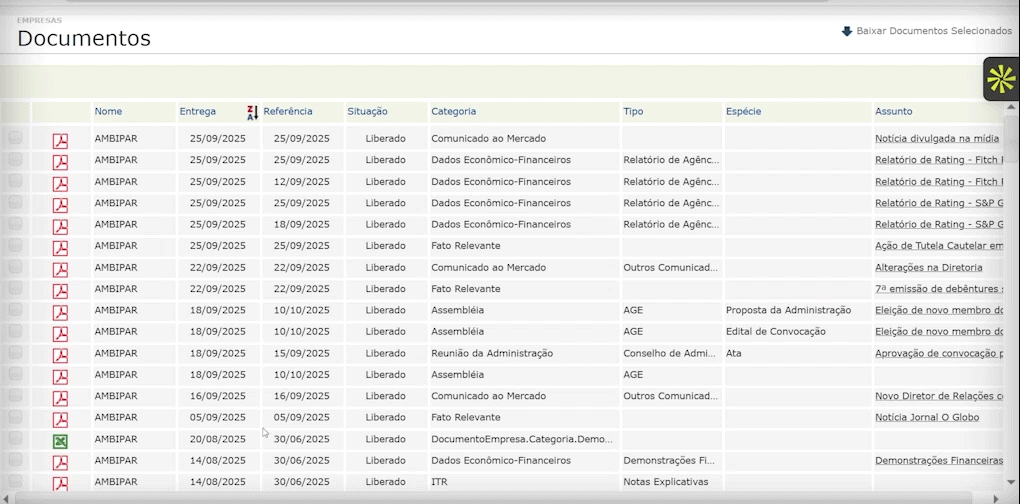Click PDF icon of Proposta da Administração row
Viewport: 1020px width, 504px height.
point(60,312)
